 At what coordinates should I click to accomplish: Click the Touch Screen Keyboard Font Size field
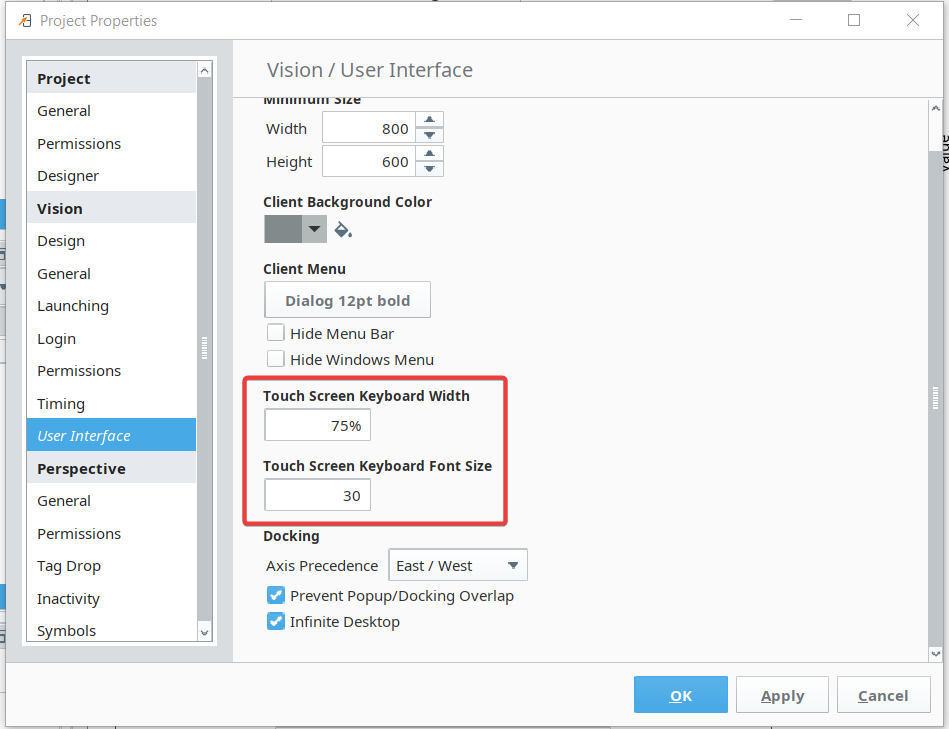pyautogui.click(x=317, y=495)
